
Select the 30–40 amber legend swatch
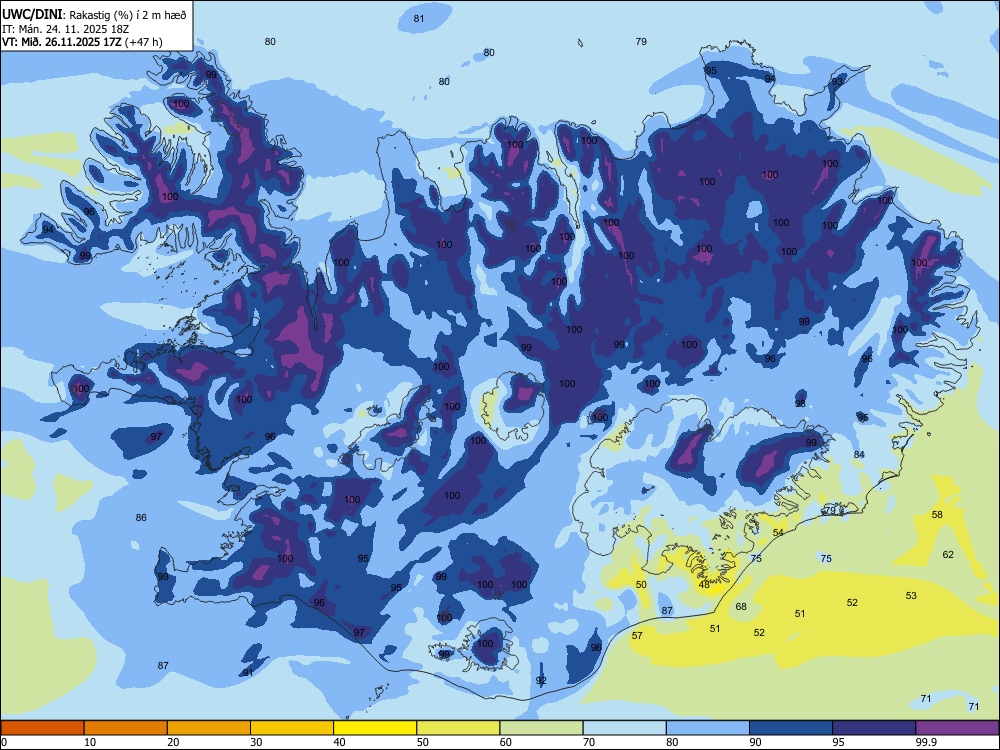coord(292,728)
